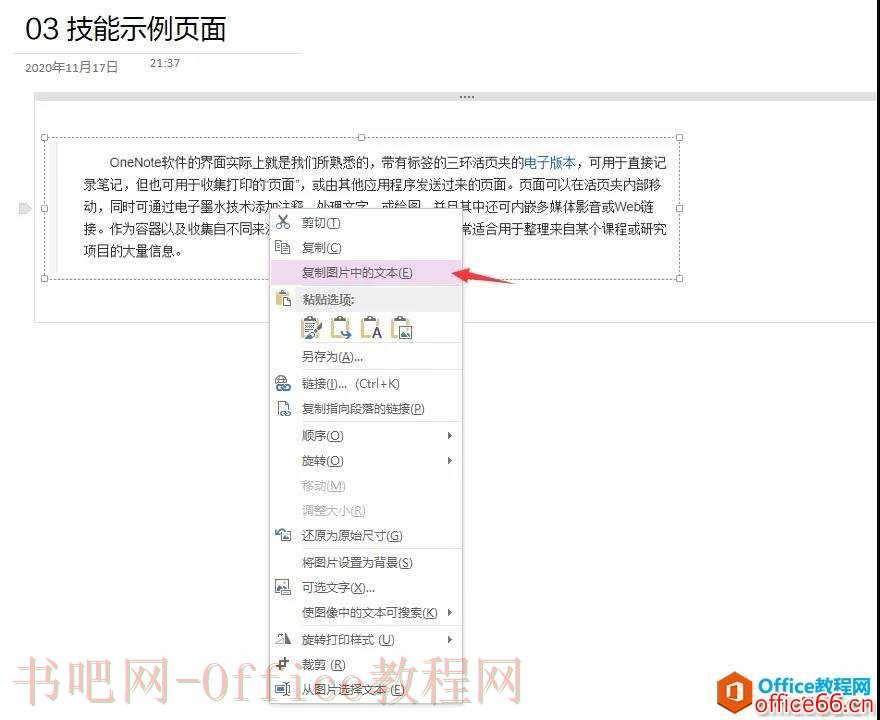This screenshot has width=880, height=720.
Task: Choose 从图片选择文本(E) entry
Action: 365,690
